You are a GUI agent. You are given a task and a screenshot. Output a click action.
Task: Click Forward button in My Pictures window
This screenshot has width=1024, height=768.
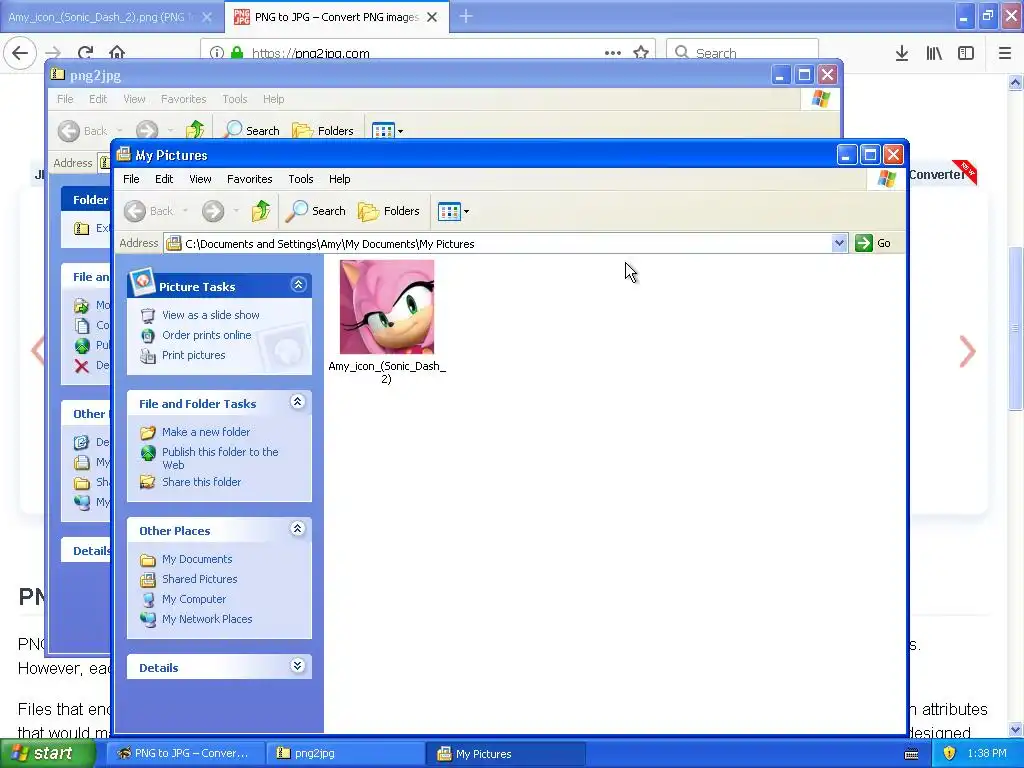click(213, 211)
